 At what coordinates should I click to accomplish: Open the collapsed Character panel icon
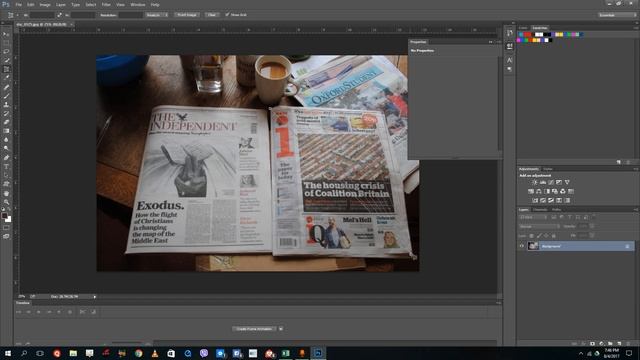pyautogui.click(x=509, y=60)
